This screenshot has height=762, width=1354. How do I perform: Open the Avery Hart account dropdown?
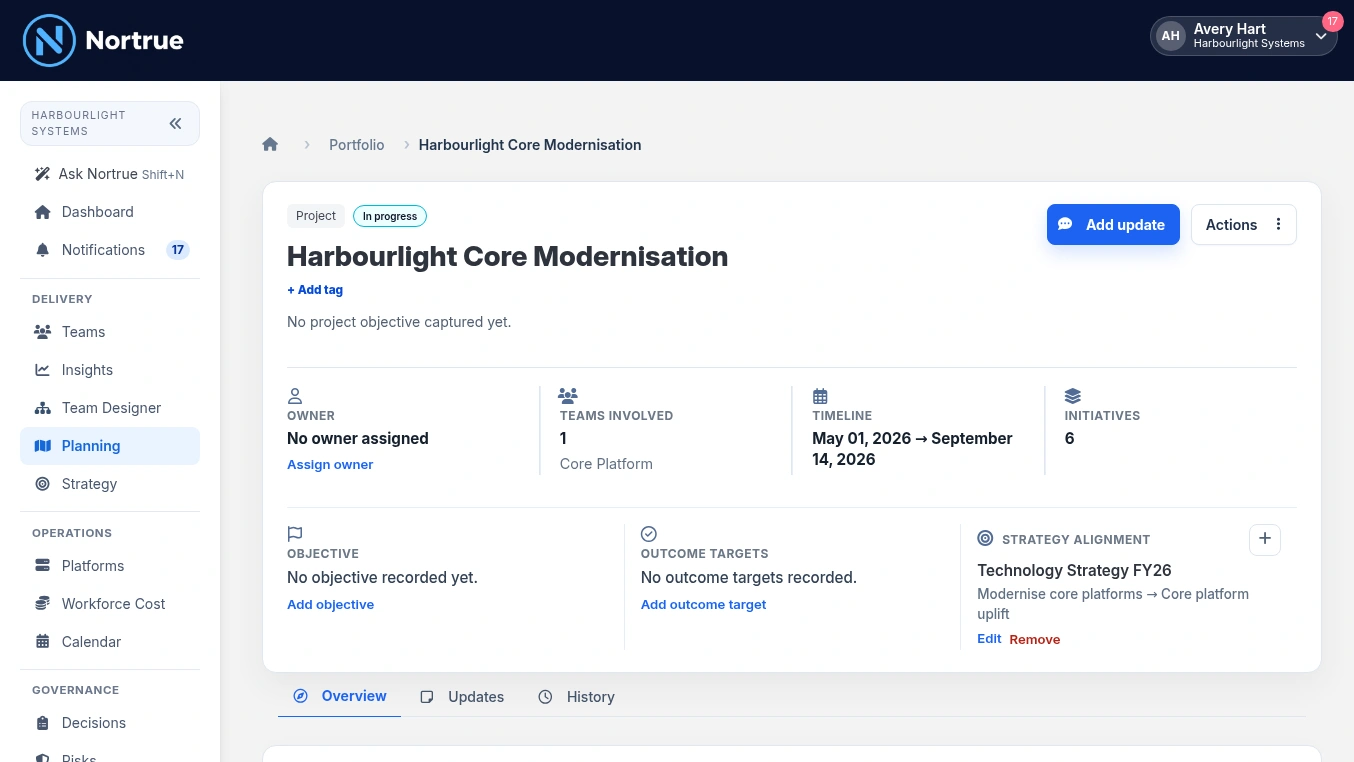point(1243,36)
